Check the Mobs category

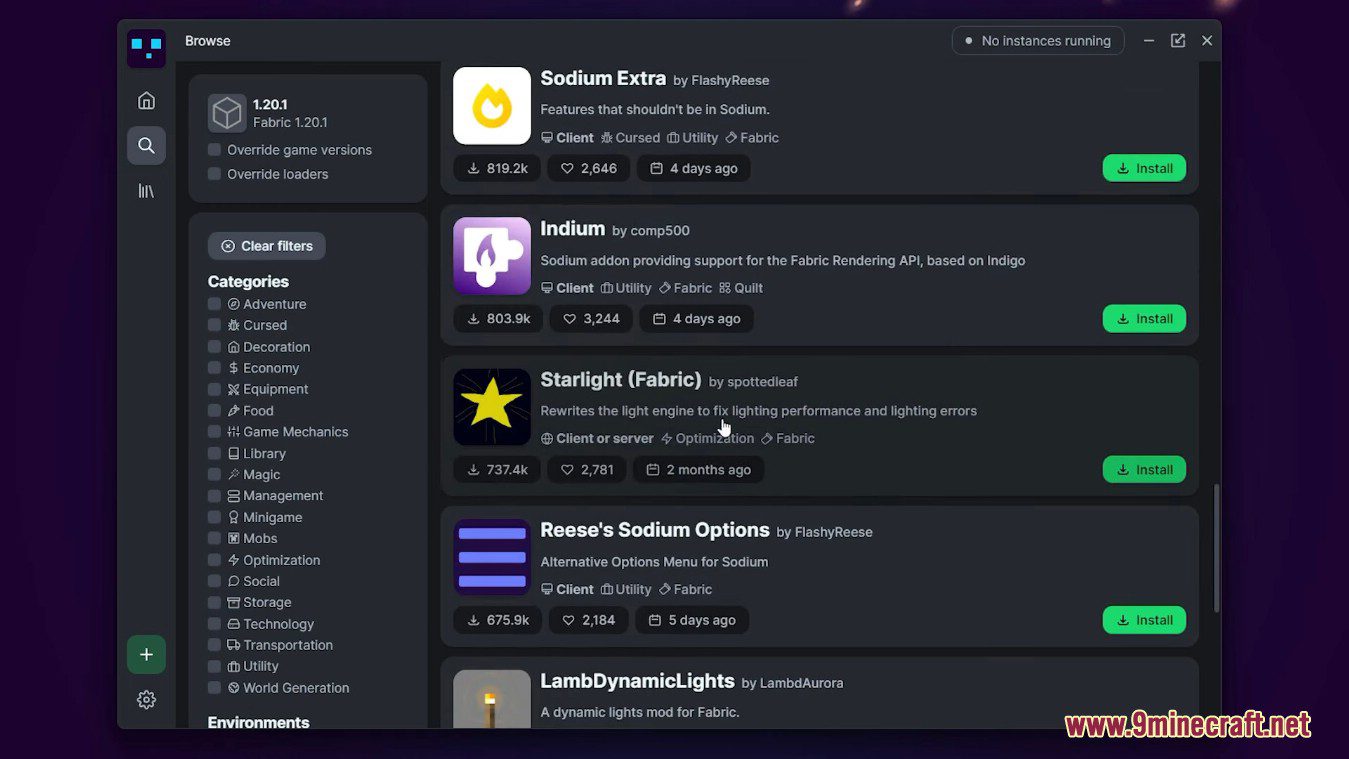214,538
